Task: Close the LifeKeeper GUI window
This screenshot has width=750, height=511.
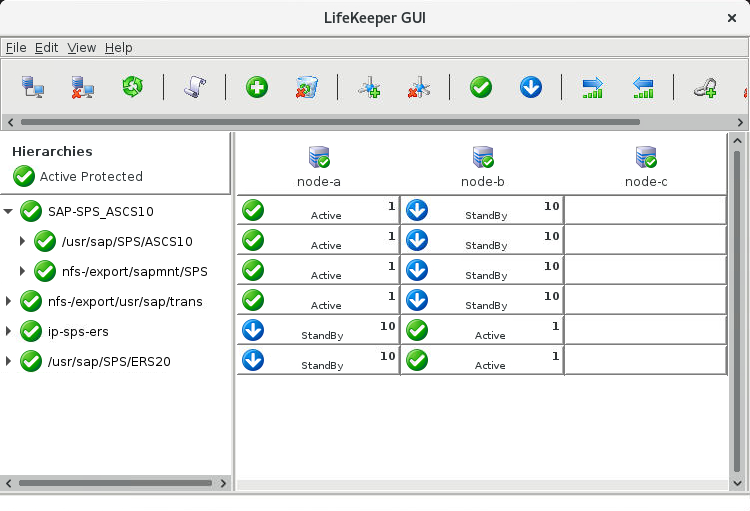Action: pos(732,18)
